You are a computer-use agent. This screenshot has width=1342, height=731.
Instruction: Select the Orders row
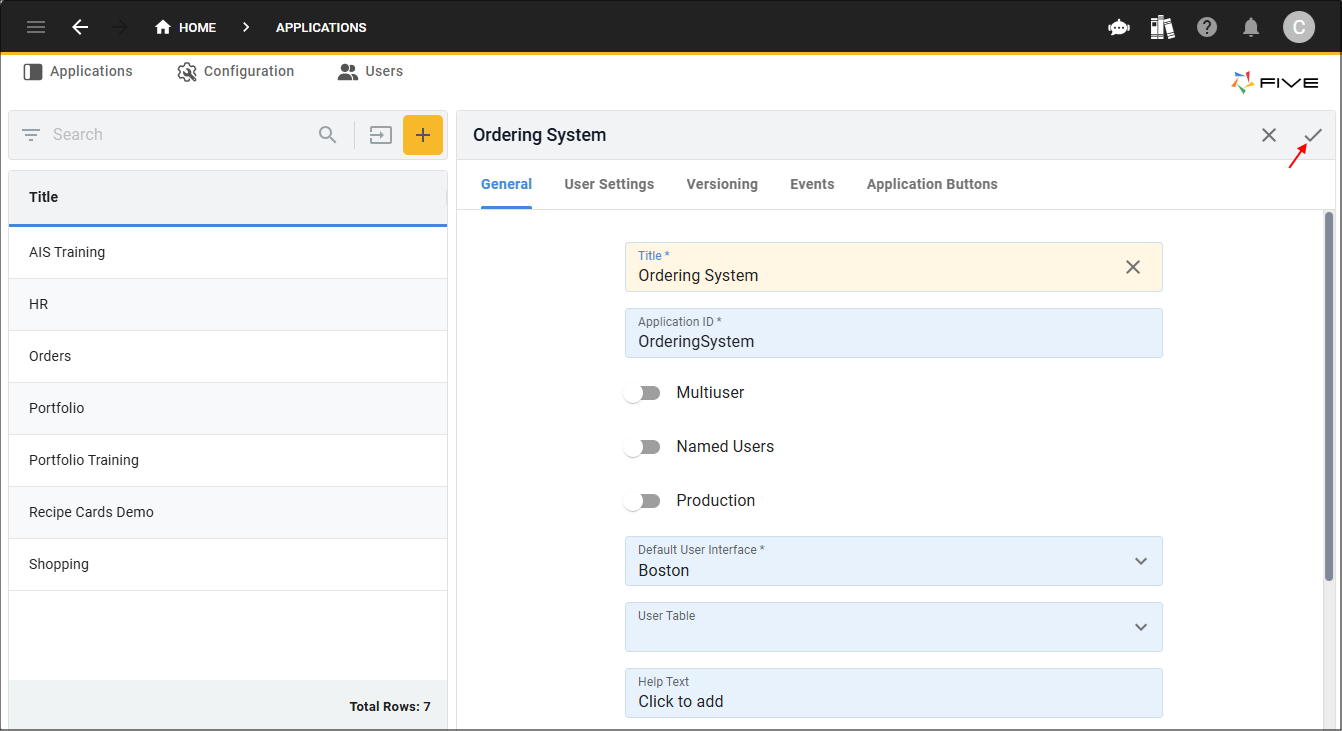coord(228,356)
